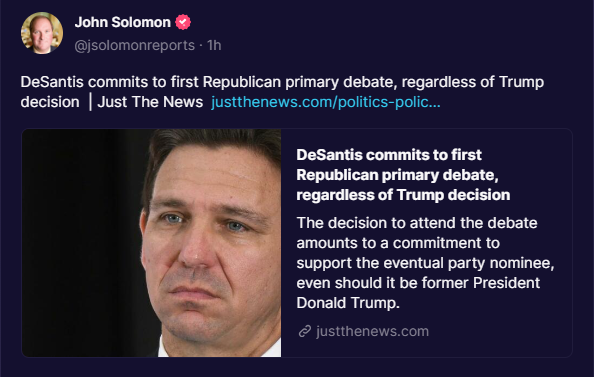Screen dimensions: 594x377
Task: Open the 1h post timestamp
Action: 214,45
